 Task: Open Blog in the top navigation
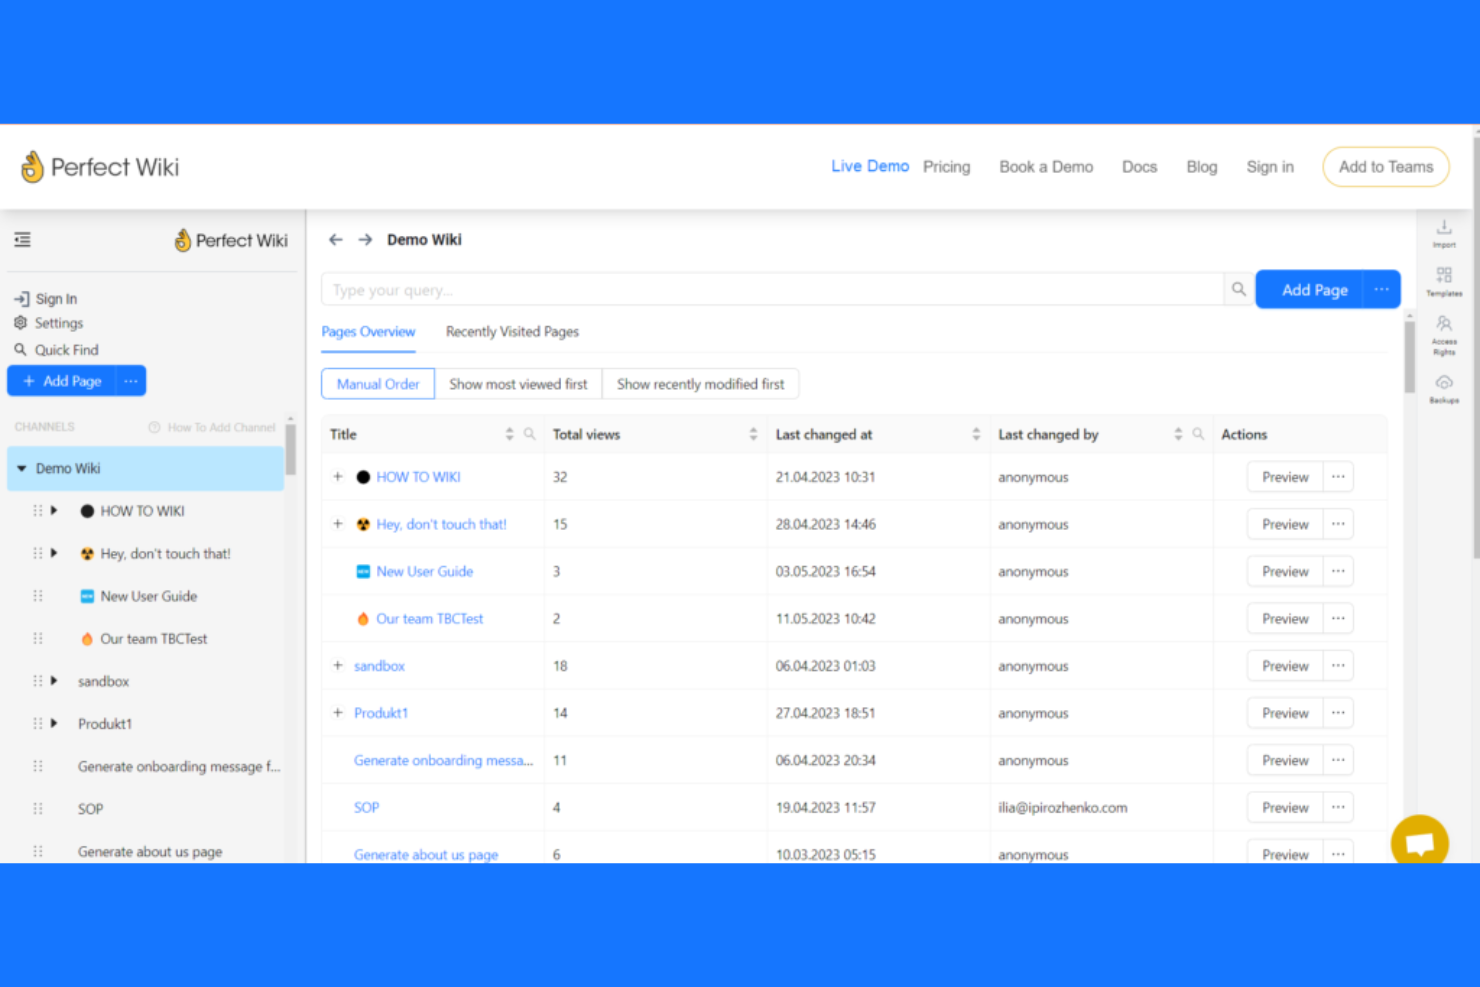point(1202,167)
